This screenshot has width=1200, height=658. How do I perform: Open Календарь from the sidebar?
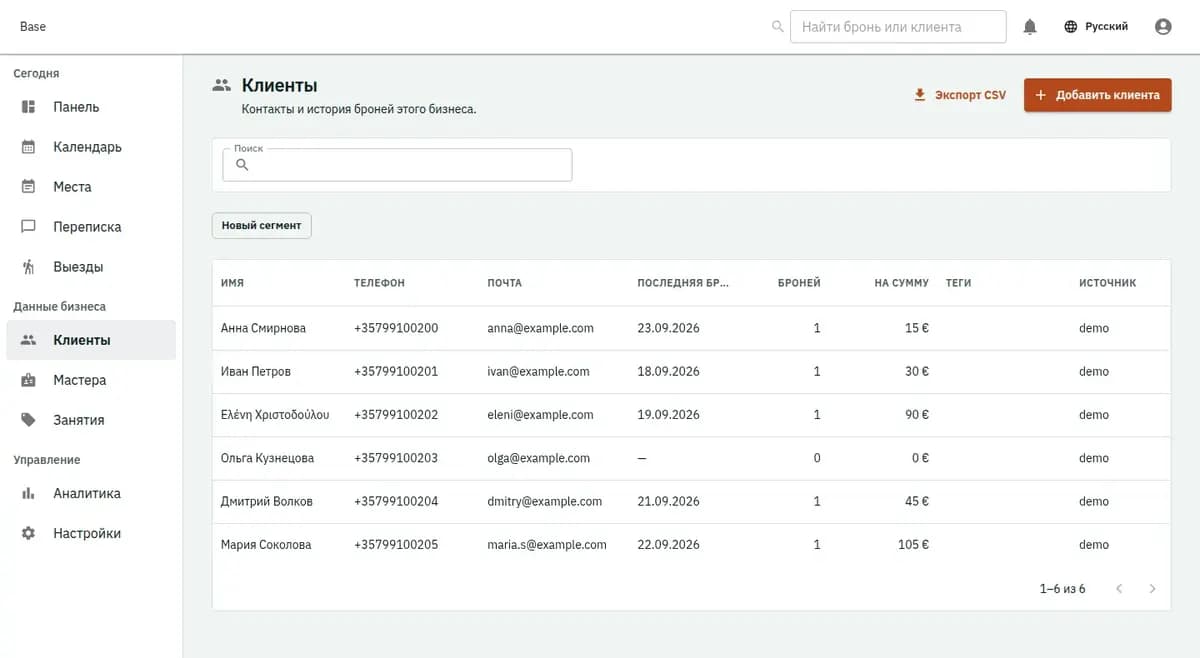pyautogui.click(x=91, y=147)
